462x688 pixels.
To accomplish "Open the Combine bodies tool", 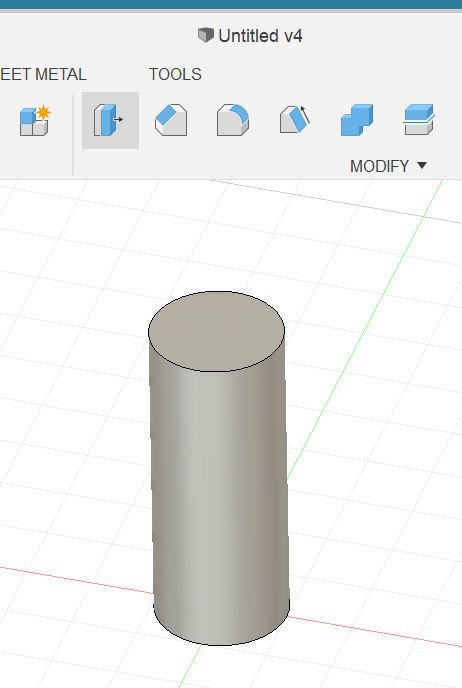I will 357,120.
